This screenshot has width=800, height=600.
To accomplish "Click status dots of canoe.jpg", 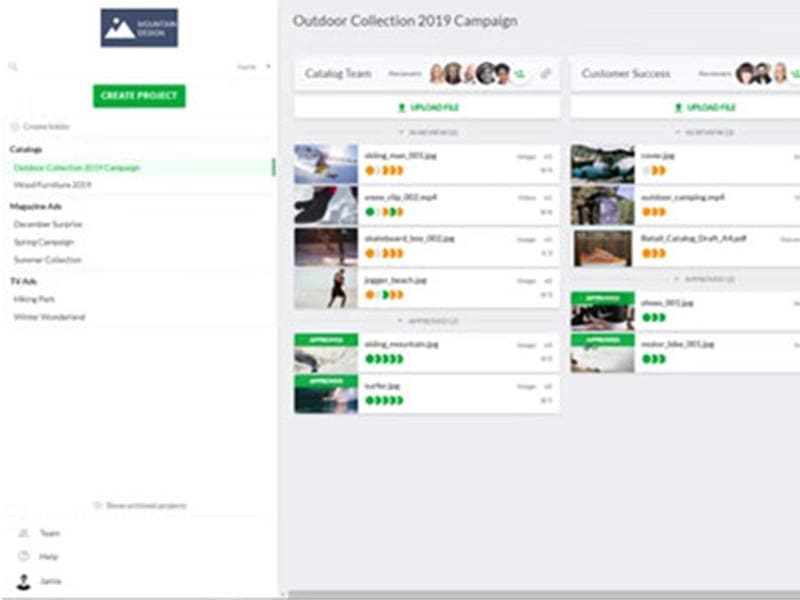I will [654, 170].
